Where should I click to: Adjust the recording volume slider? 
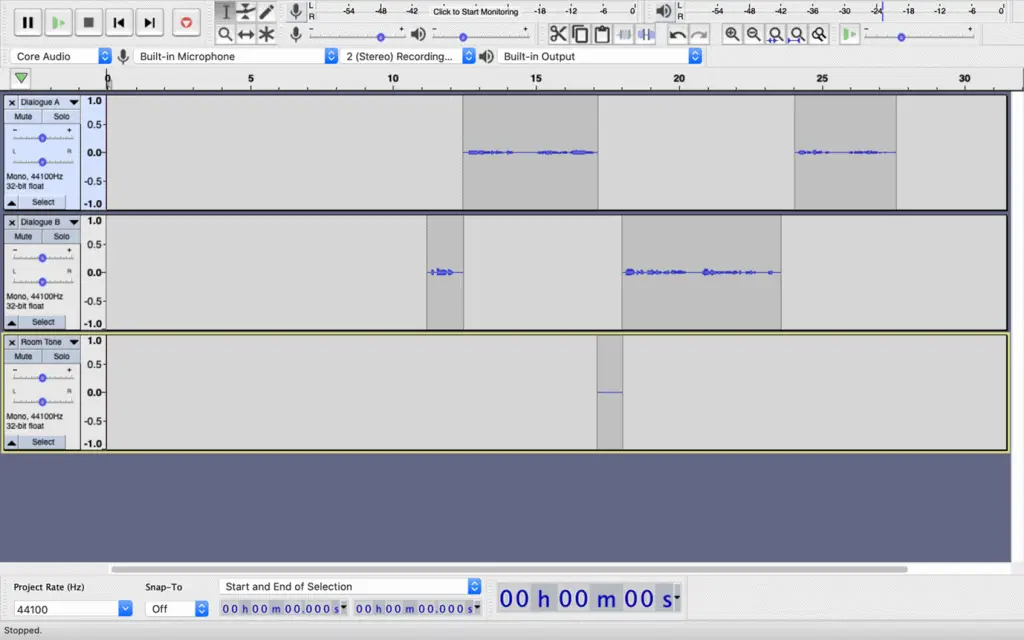[355, 36]
